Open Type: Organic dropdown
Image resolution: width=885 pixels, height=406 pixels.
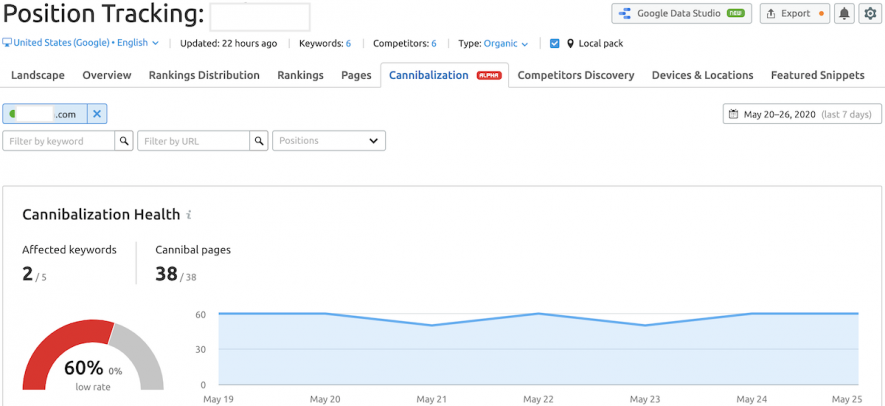[493, 43]
